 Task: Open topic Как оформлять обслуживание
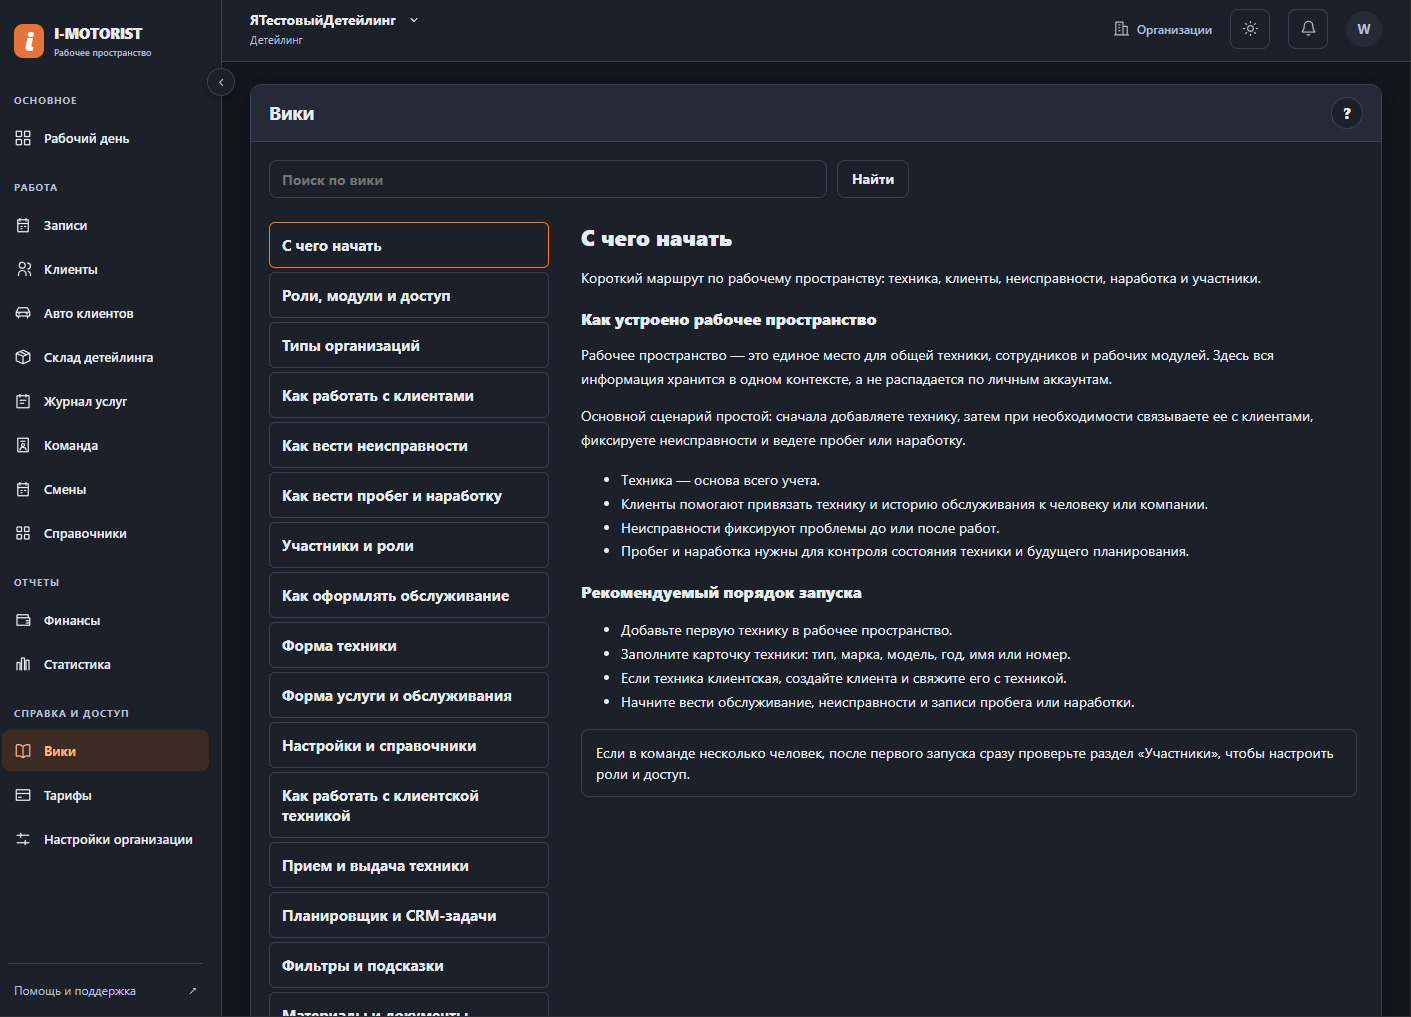409,595
